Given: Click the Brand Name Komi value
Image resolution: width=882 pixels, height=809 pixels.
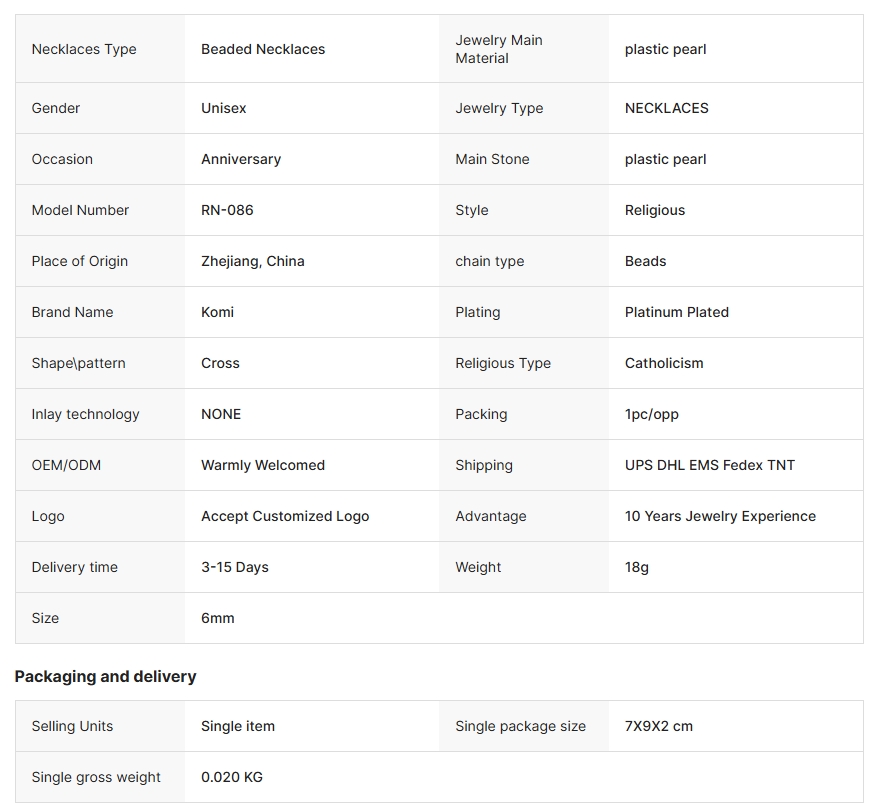Looking at the screenshot, I should 217,312.
